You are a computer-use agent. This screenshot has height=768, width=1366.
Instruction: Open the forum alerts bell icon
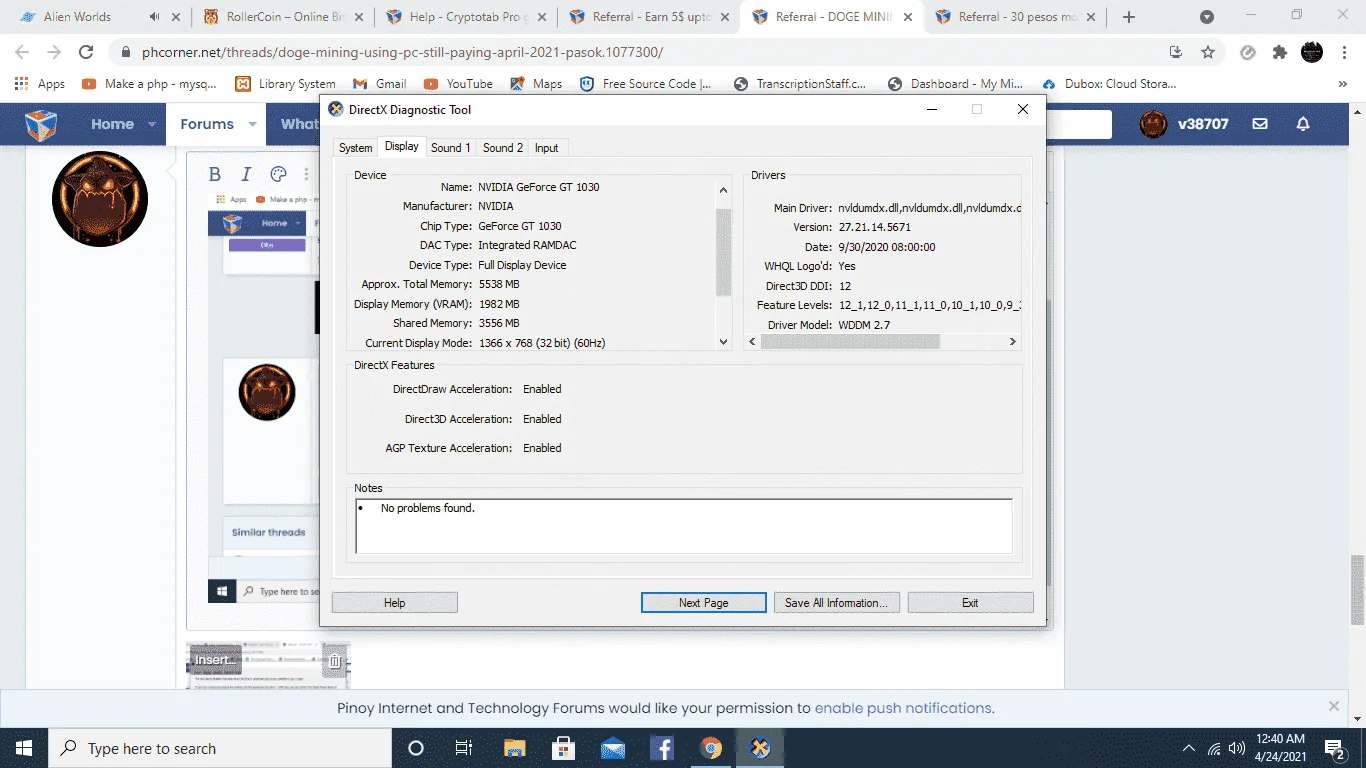point(1303,124)
